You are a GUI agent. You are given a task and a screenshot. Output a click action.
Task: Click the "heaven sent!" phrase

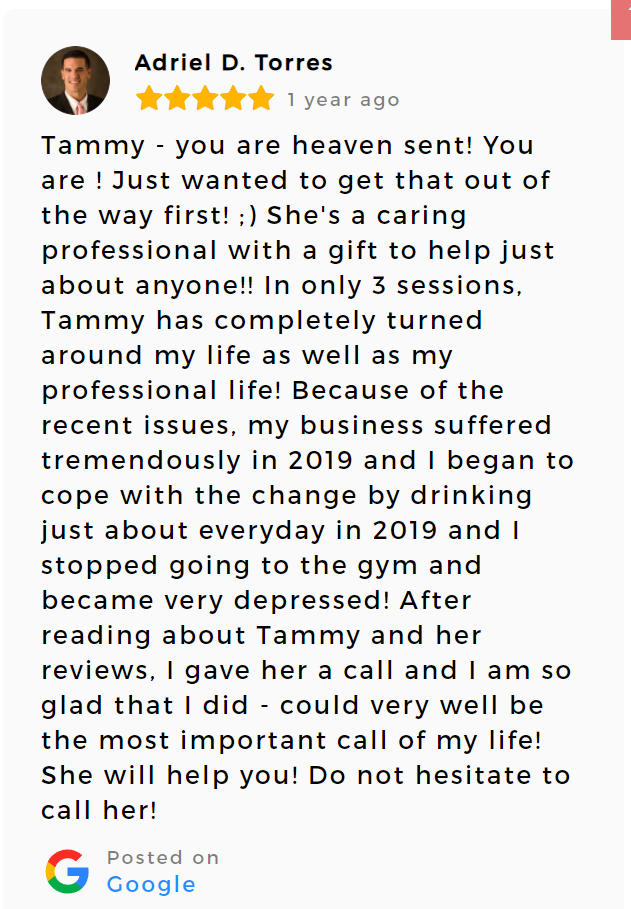(383, 145)
